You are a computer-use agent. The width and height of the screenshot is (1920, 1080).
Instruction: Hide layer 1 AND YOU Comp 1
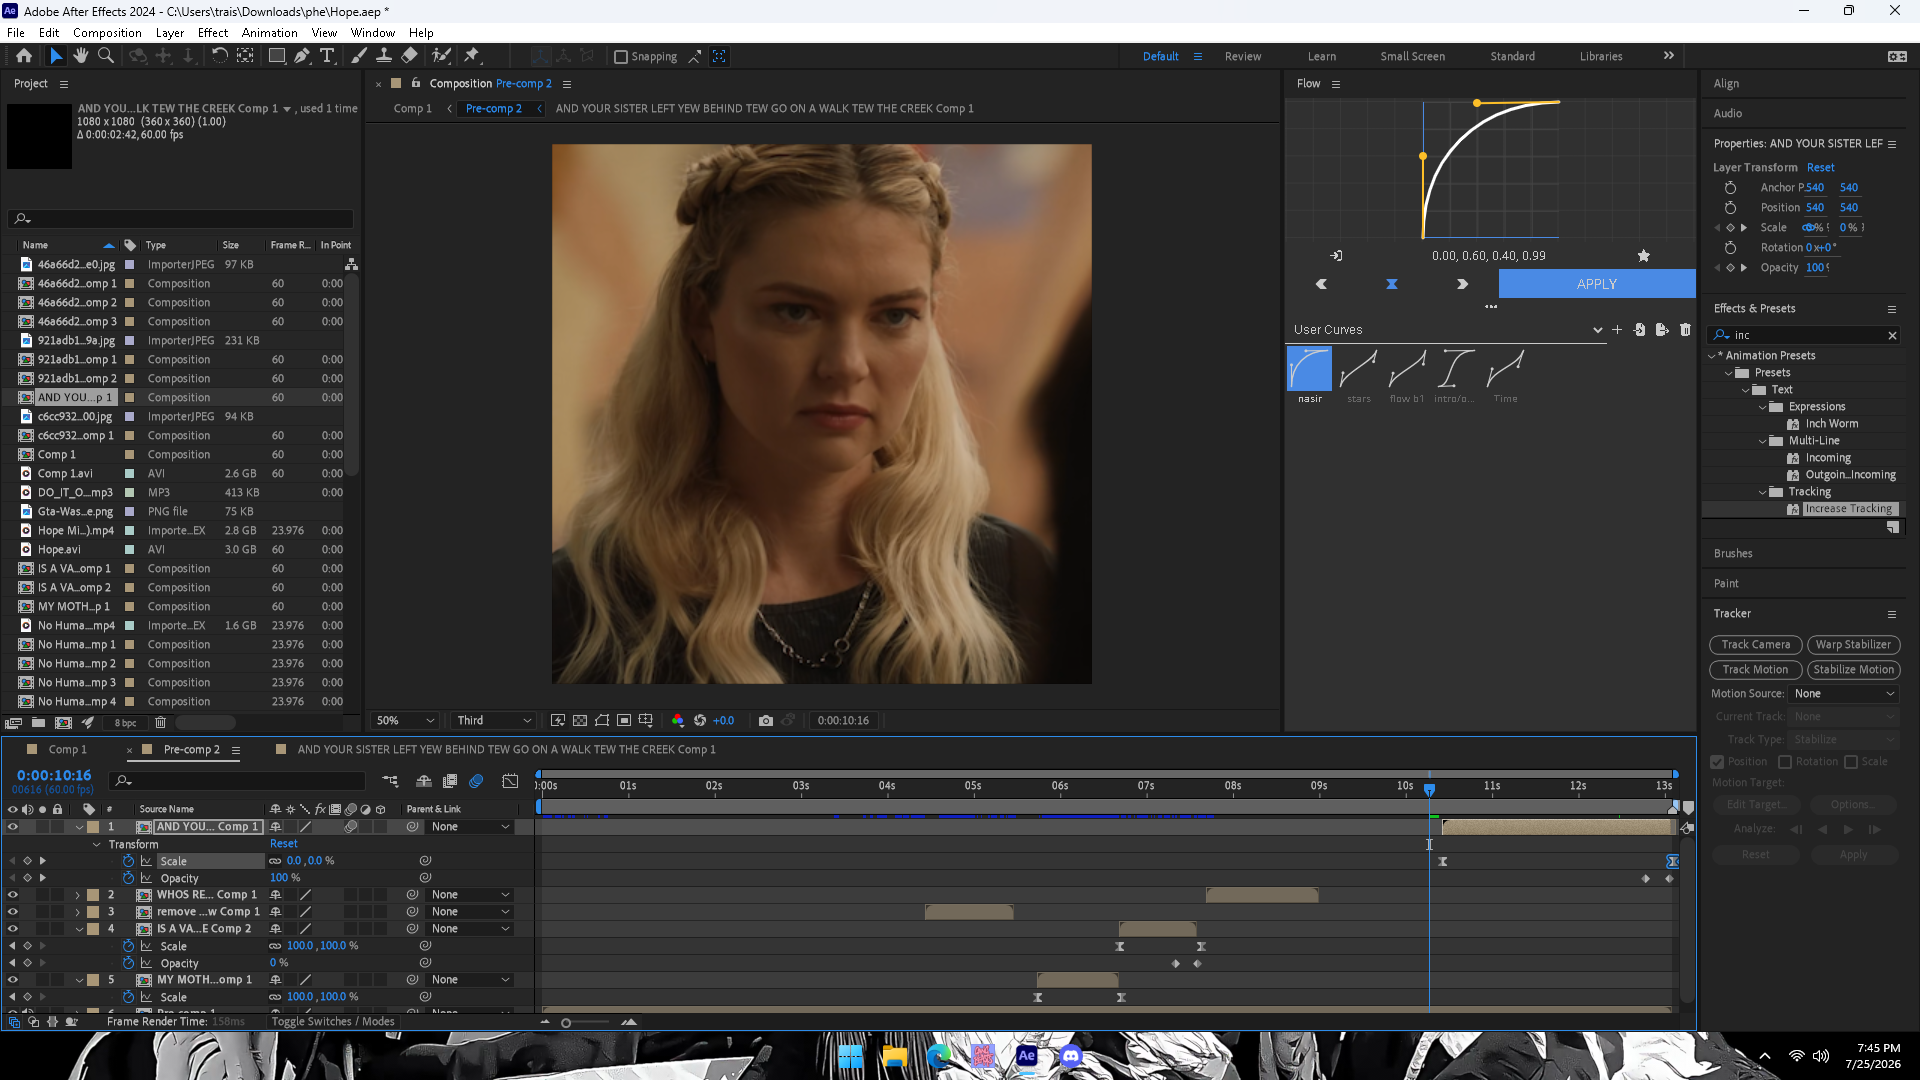[13, 827]
